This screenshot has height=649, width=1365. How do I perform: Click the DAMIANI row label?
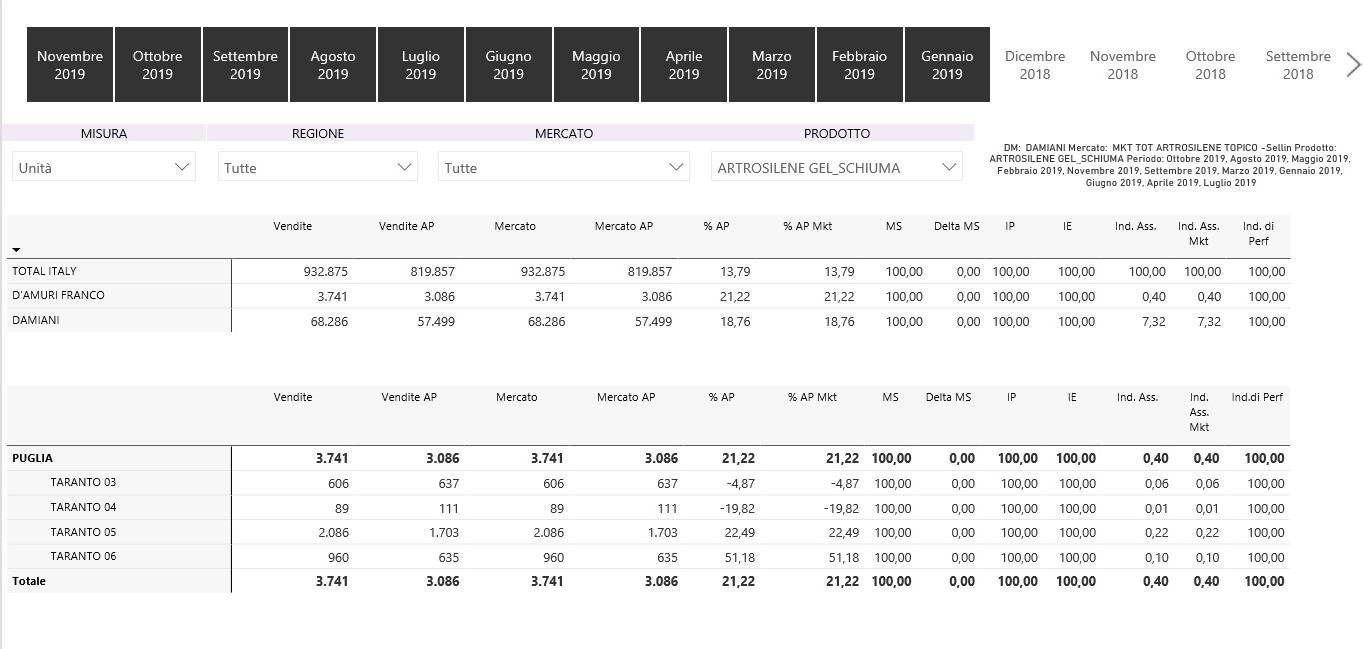[x=35, y=321]
